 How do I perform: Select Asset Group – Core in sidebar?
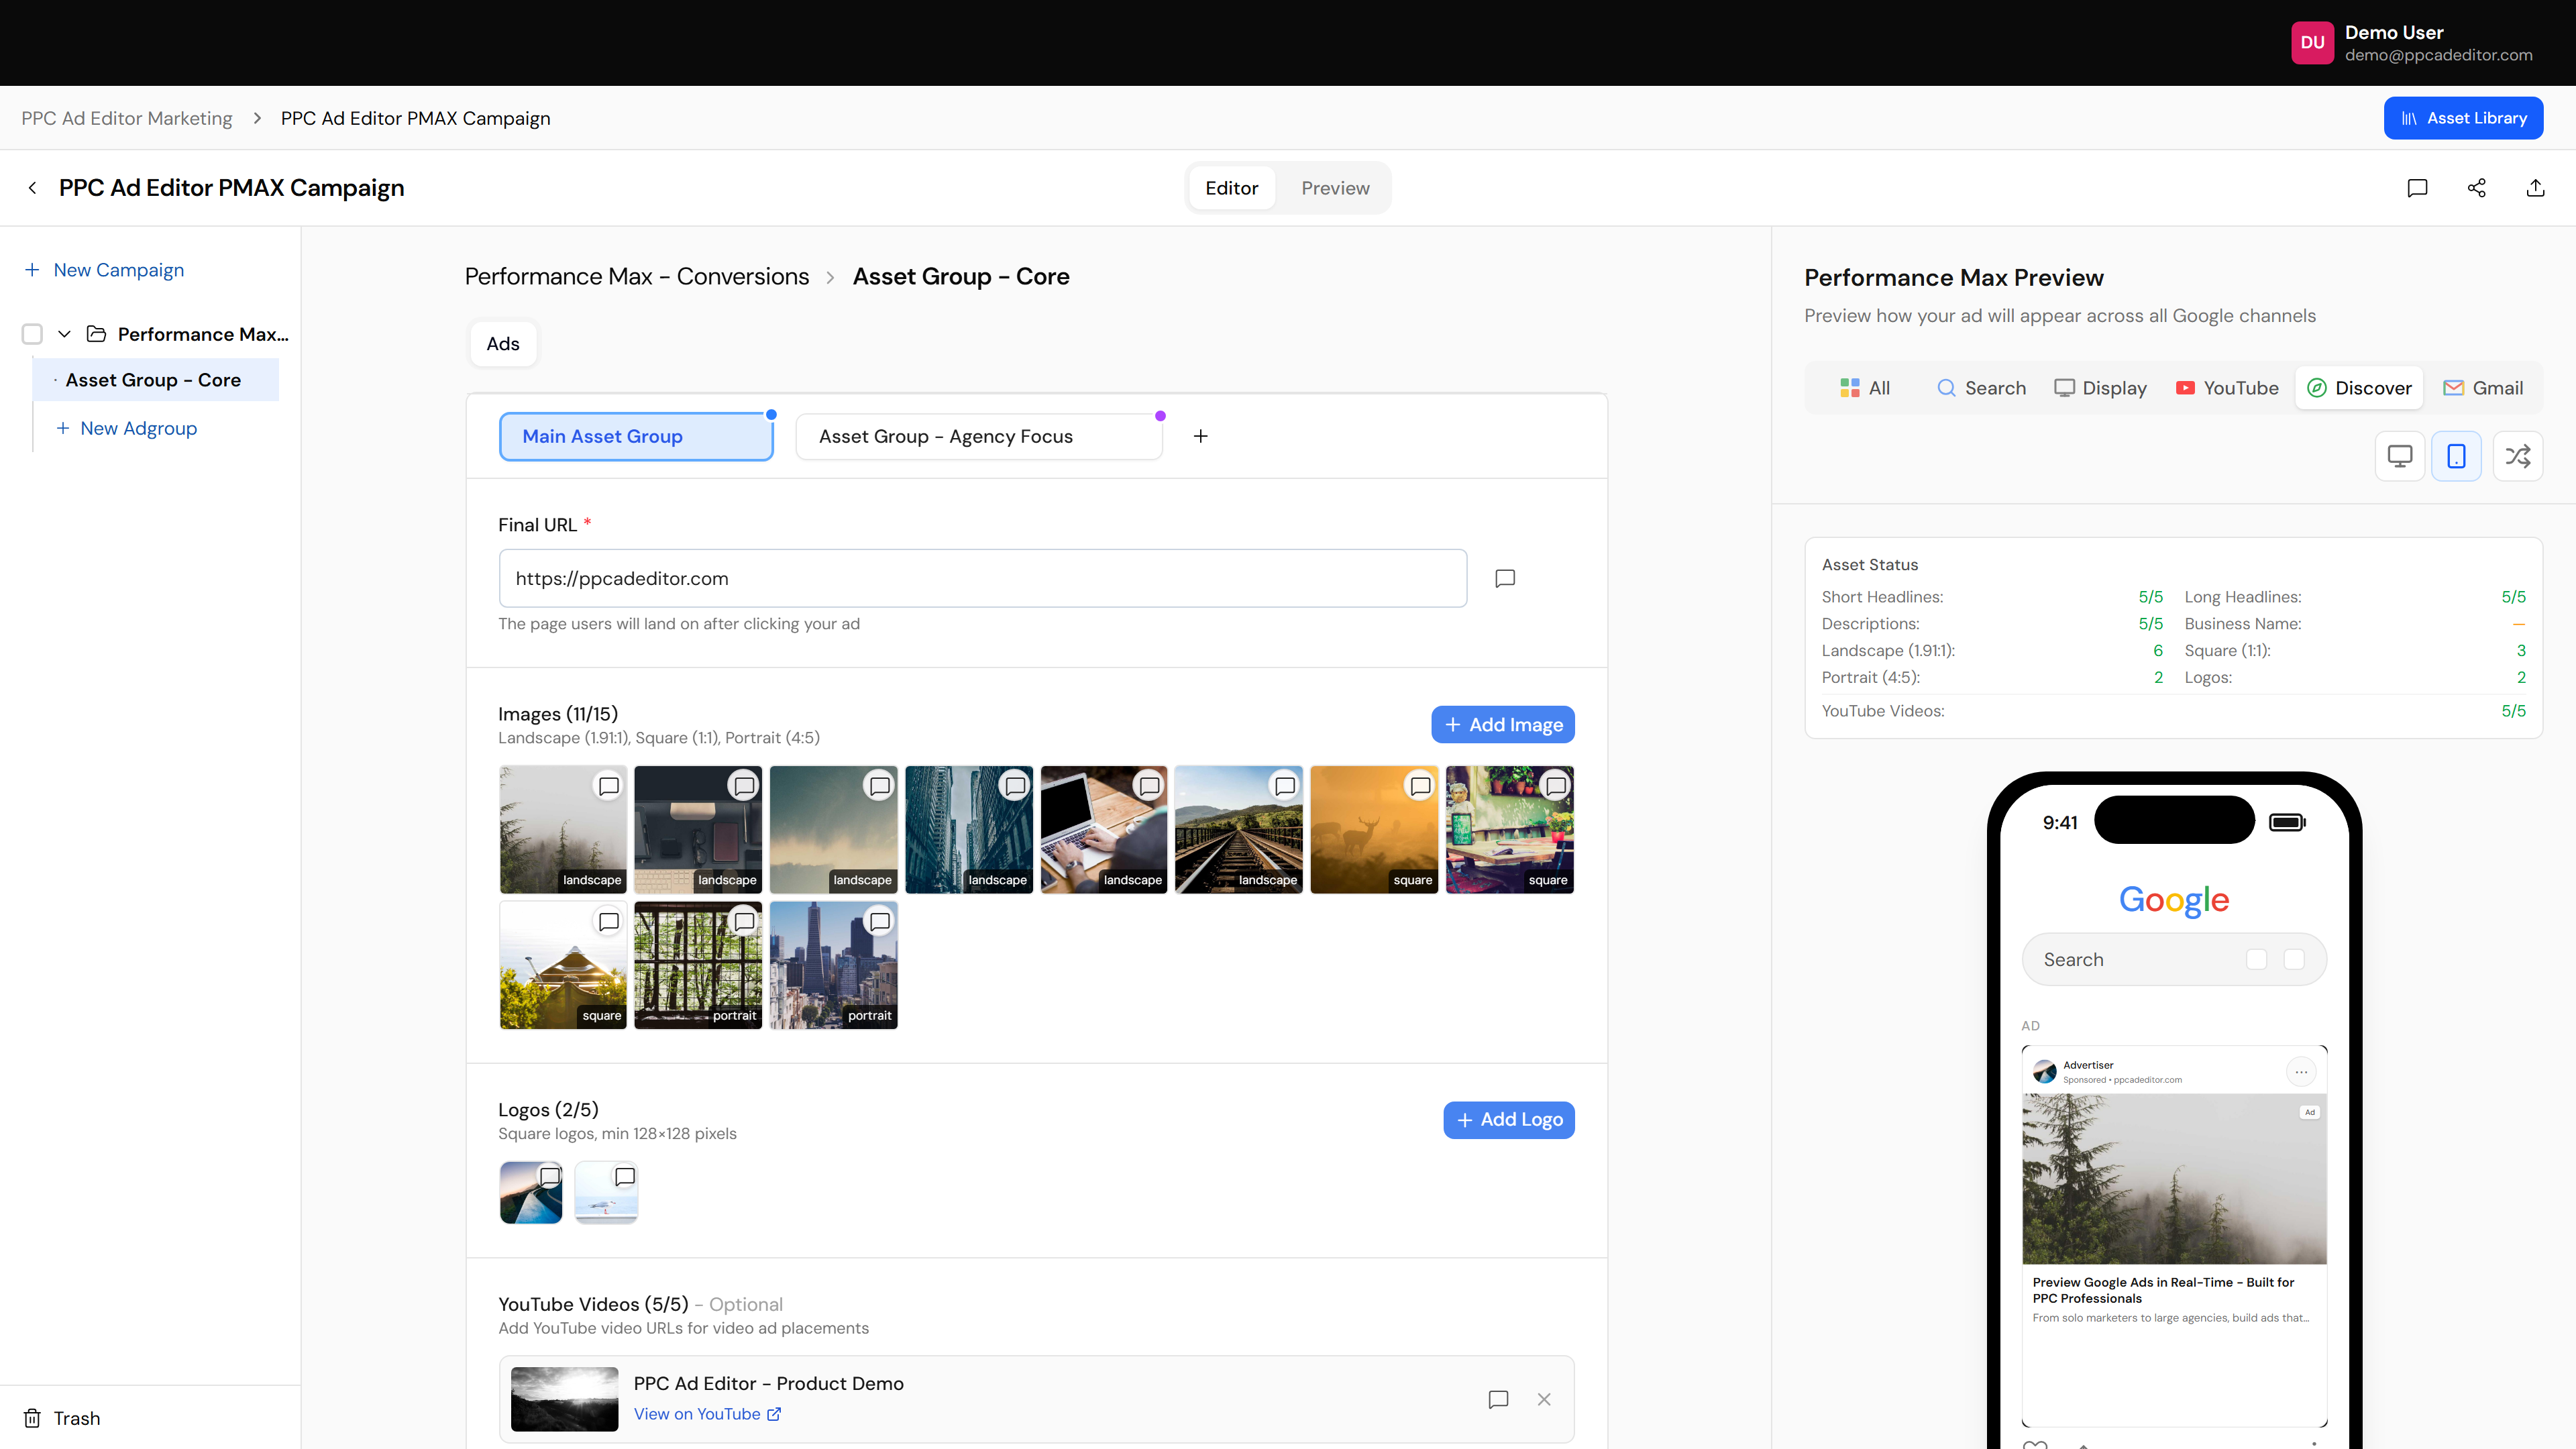(155, 380)
